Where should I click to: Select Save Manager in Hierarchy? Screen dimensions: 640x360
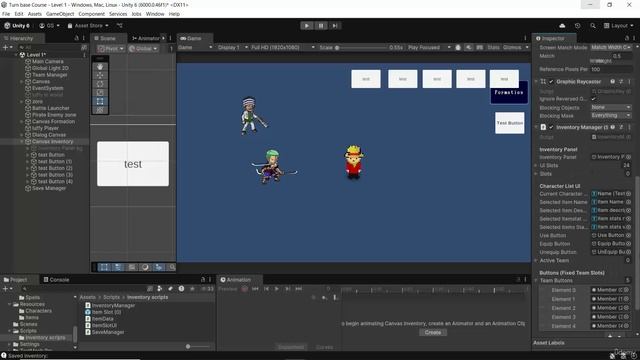click(x=49, y=188)
